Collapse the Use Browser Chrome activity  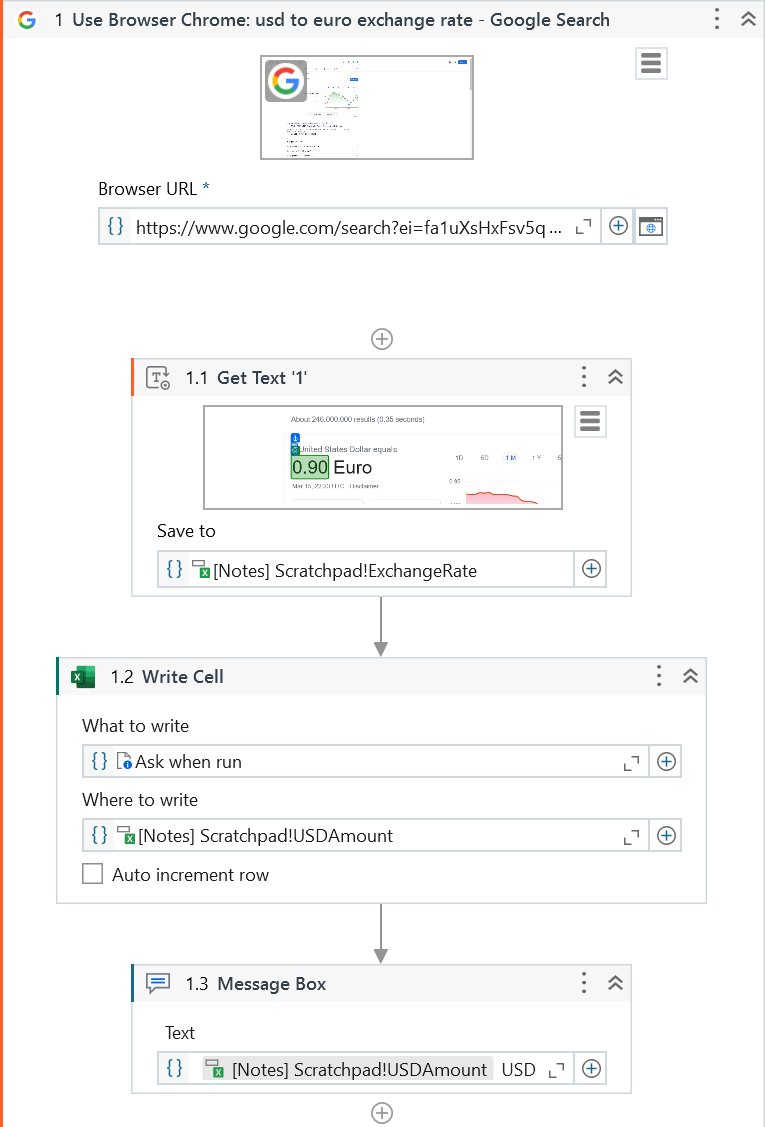point(748,20)
